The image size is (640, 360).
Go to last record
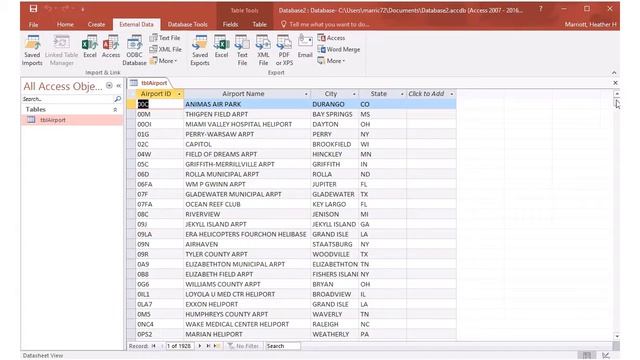[208, 346]
